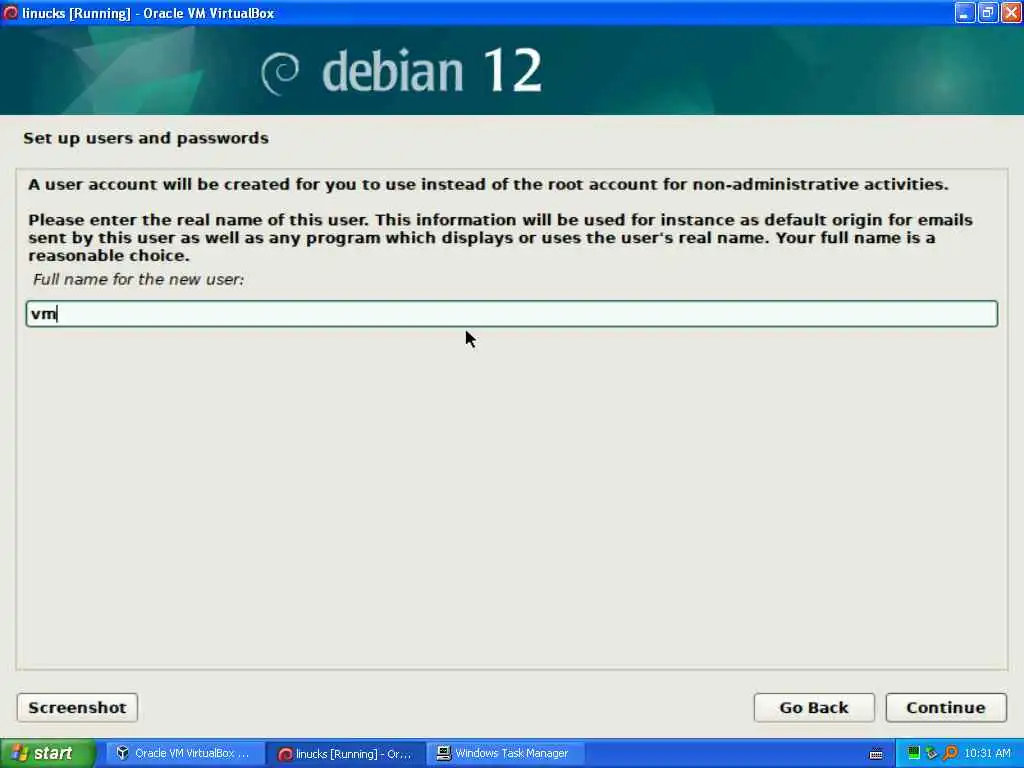
Task: Restore down the linucks VirtualBox window
Action: 988,12
